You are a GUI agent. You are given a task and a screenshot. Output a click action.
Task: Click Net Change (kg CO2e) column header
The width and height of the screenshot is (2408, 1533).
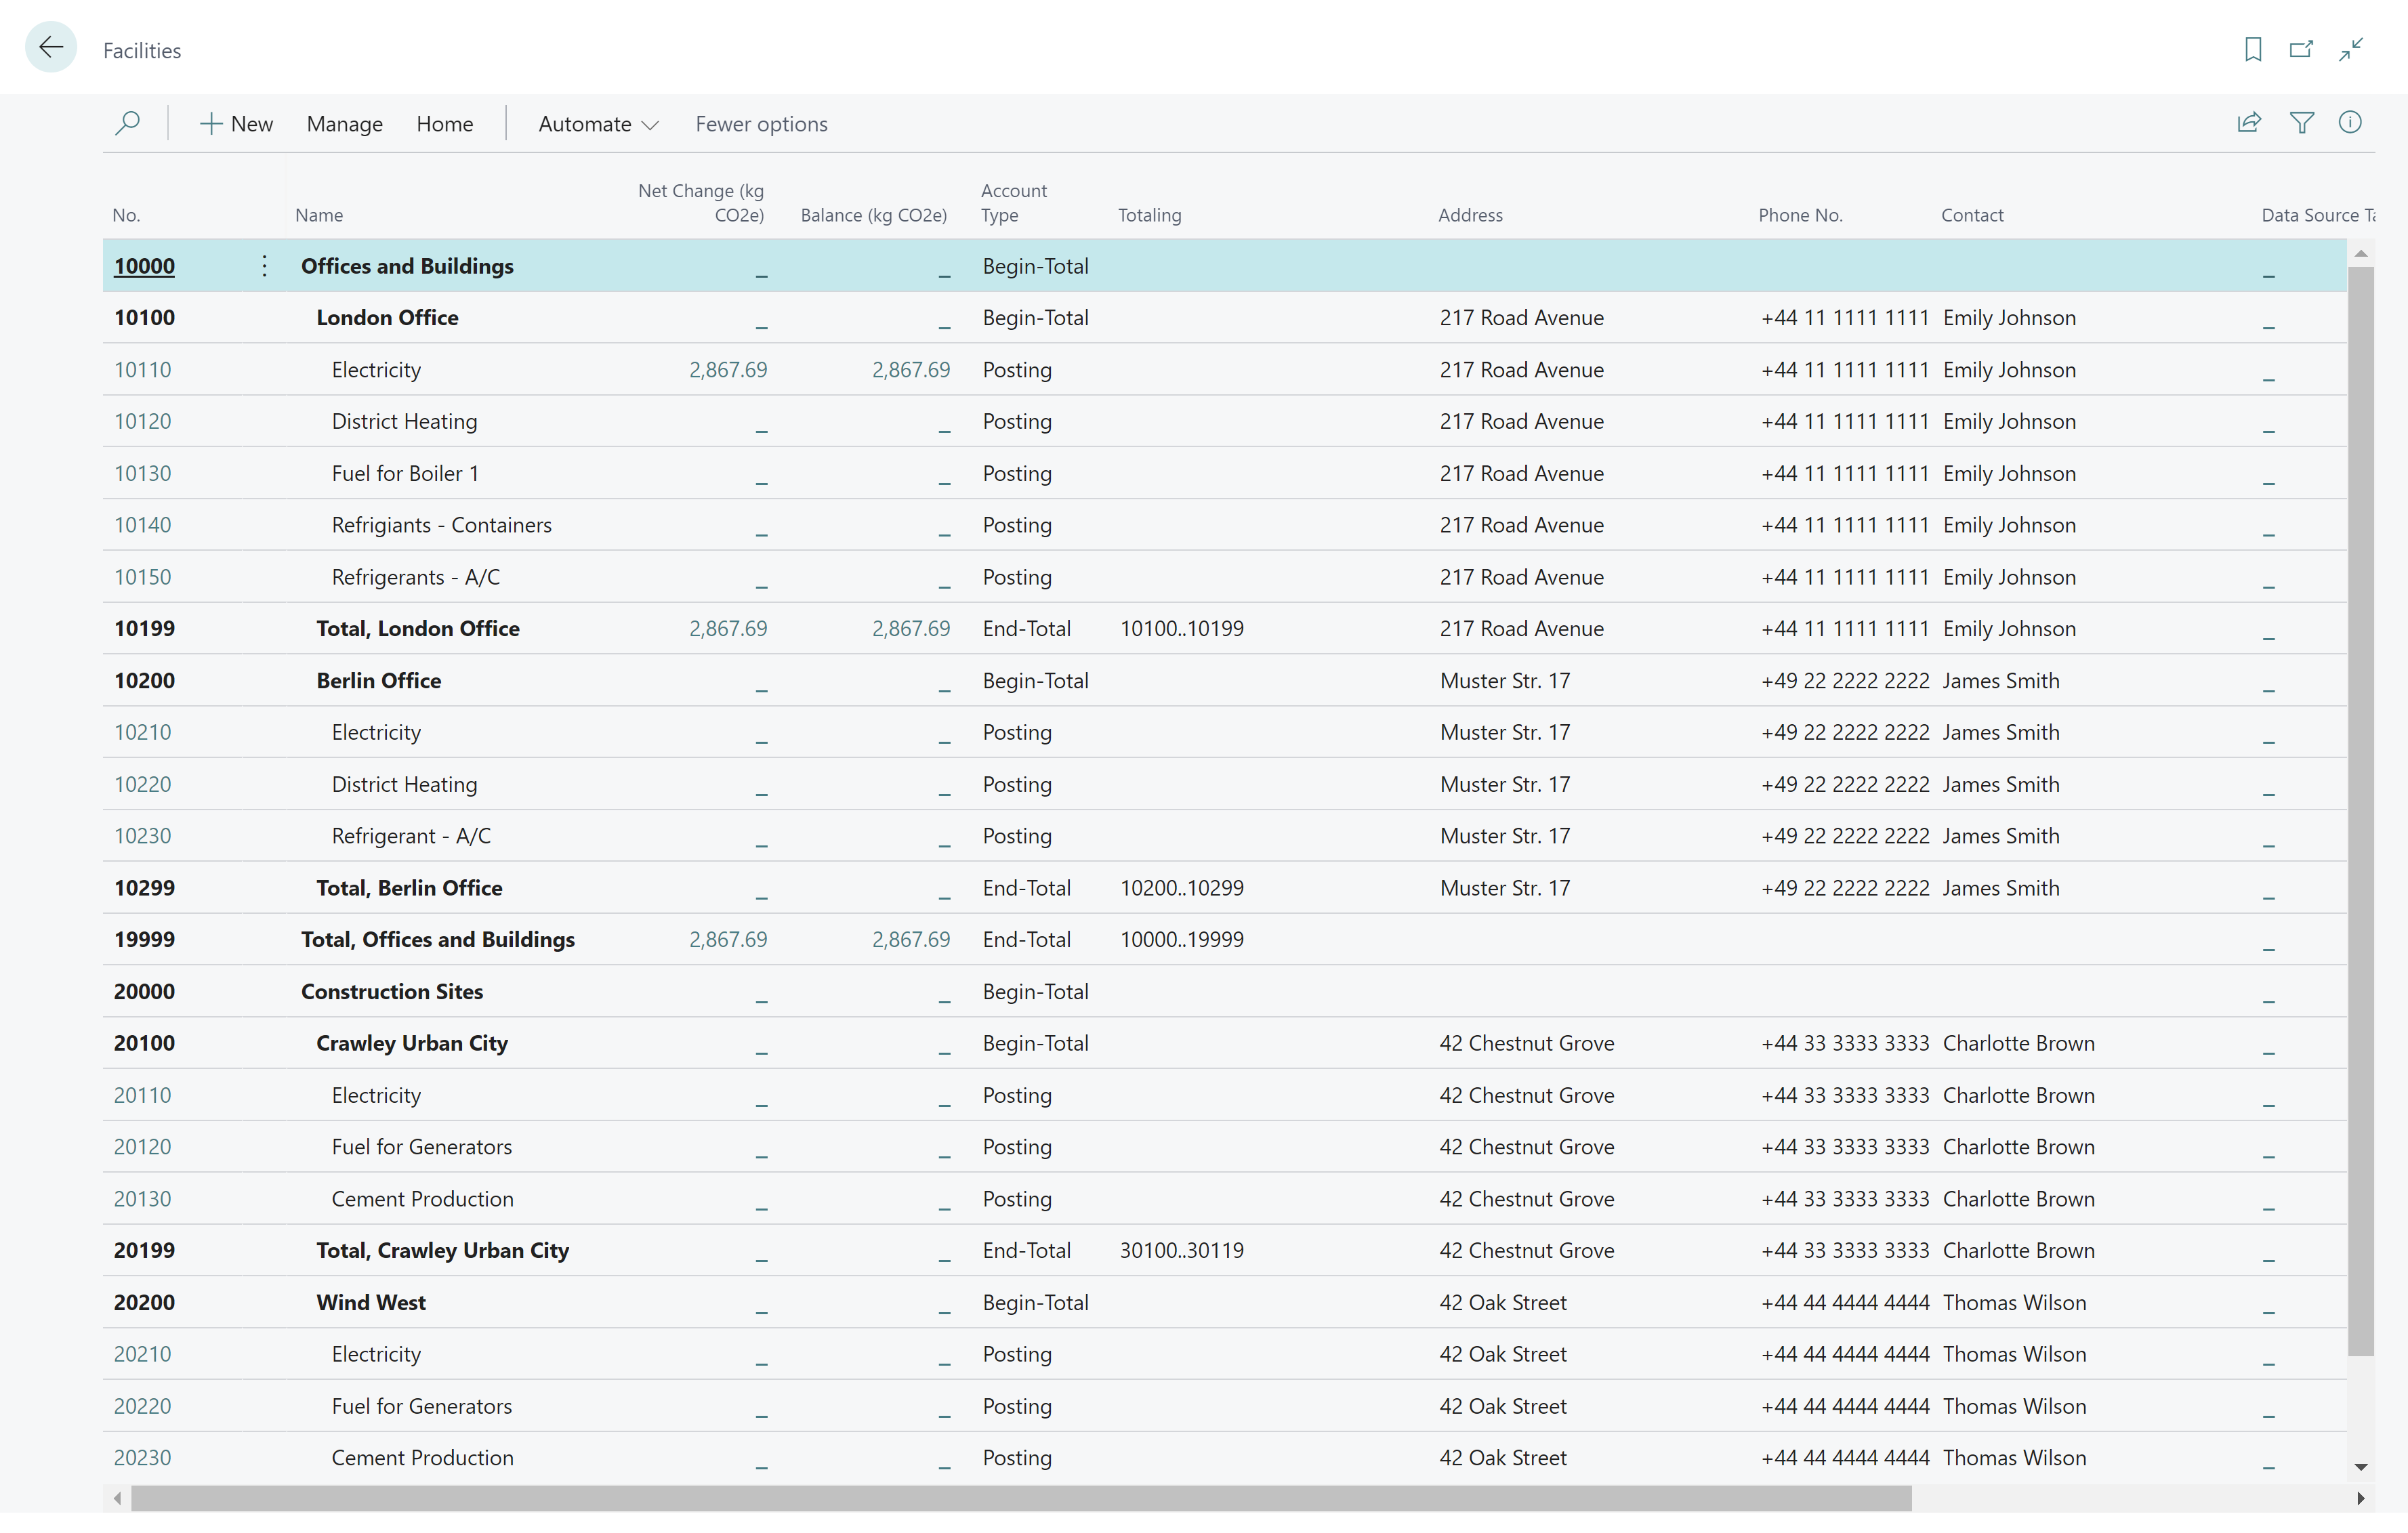(701, 203)
